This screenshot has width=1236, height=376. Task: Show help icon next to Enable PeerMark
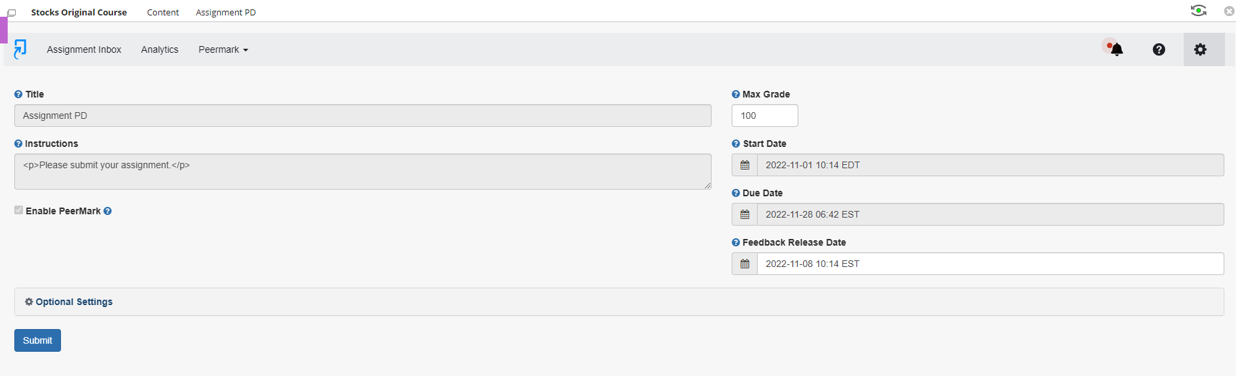coord(108,211)
